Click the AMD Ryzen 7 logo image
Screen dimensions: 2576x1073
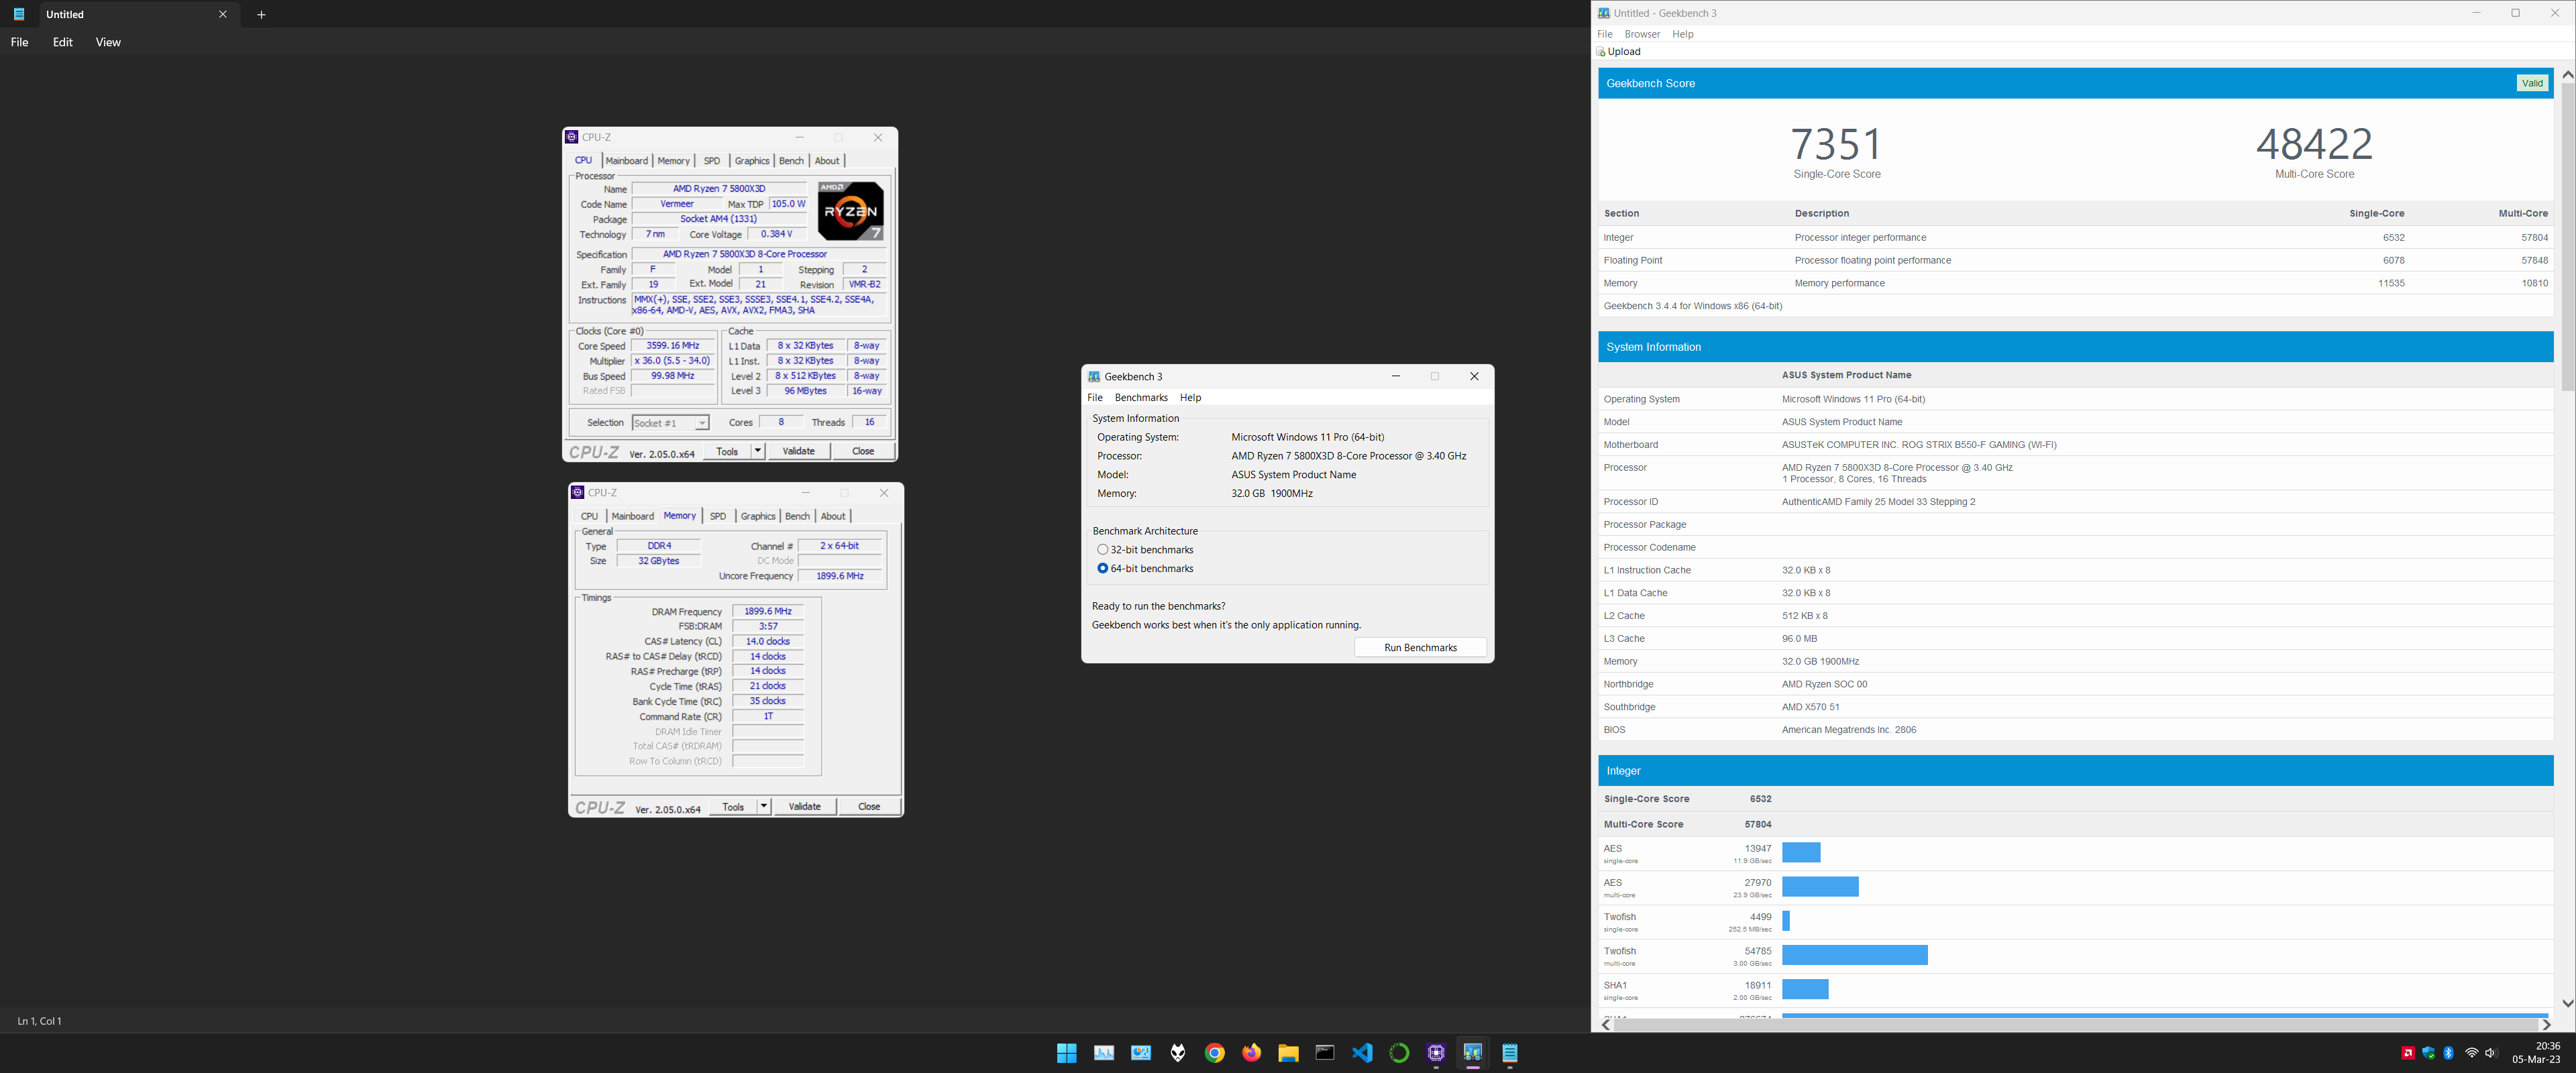(x=851, y=210)
